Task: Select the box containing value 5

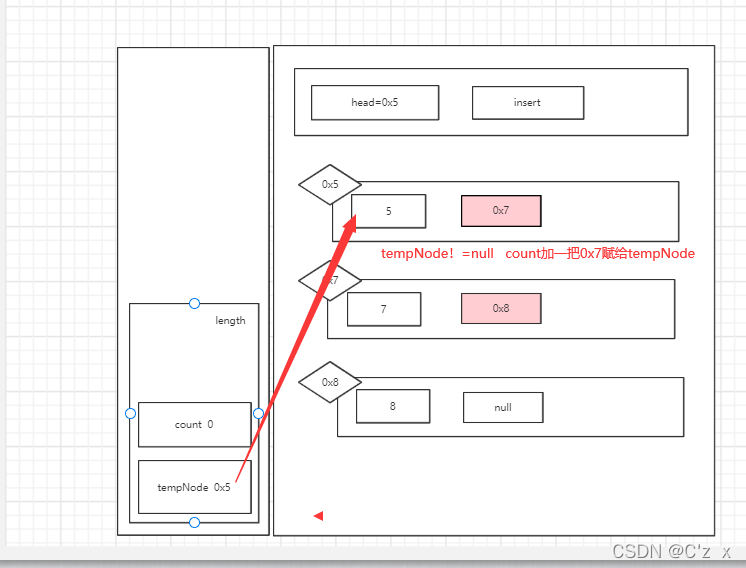Action: pyautogui.click(x=389, y=211)
